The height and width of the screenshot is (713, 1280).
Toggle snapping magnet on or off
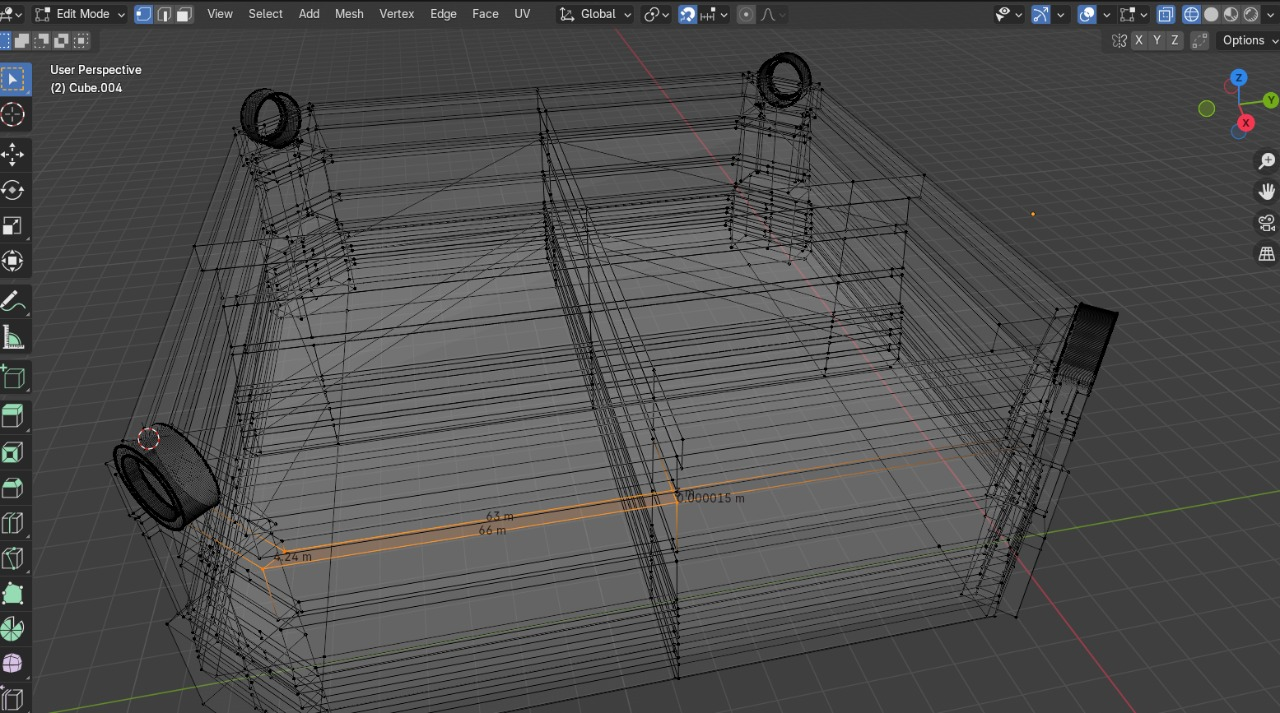[687, 14]
